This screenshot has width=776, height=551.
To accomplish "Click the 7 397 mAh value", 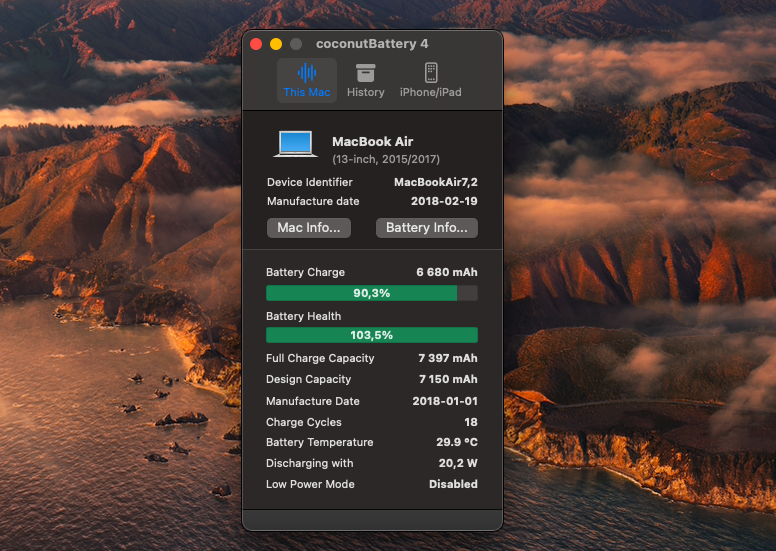I will pos(448,358).
